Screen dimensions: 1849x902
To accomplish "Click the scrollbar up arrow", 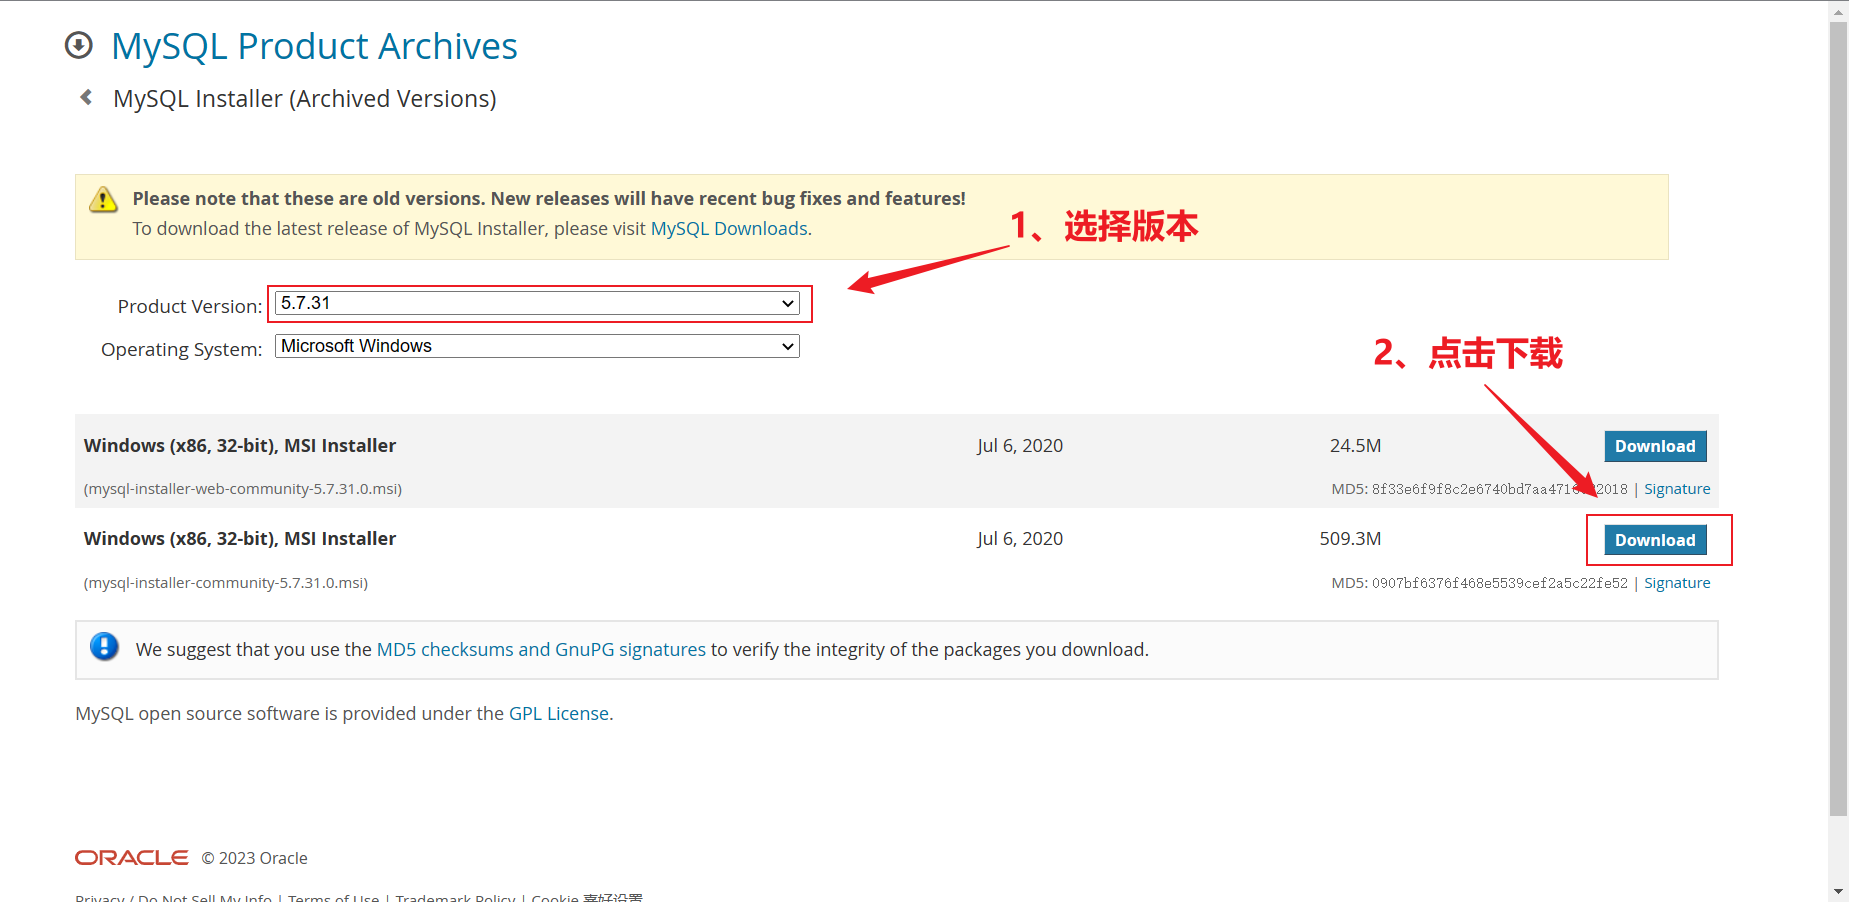I will [x=1838, y=12].
